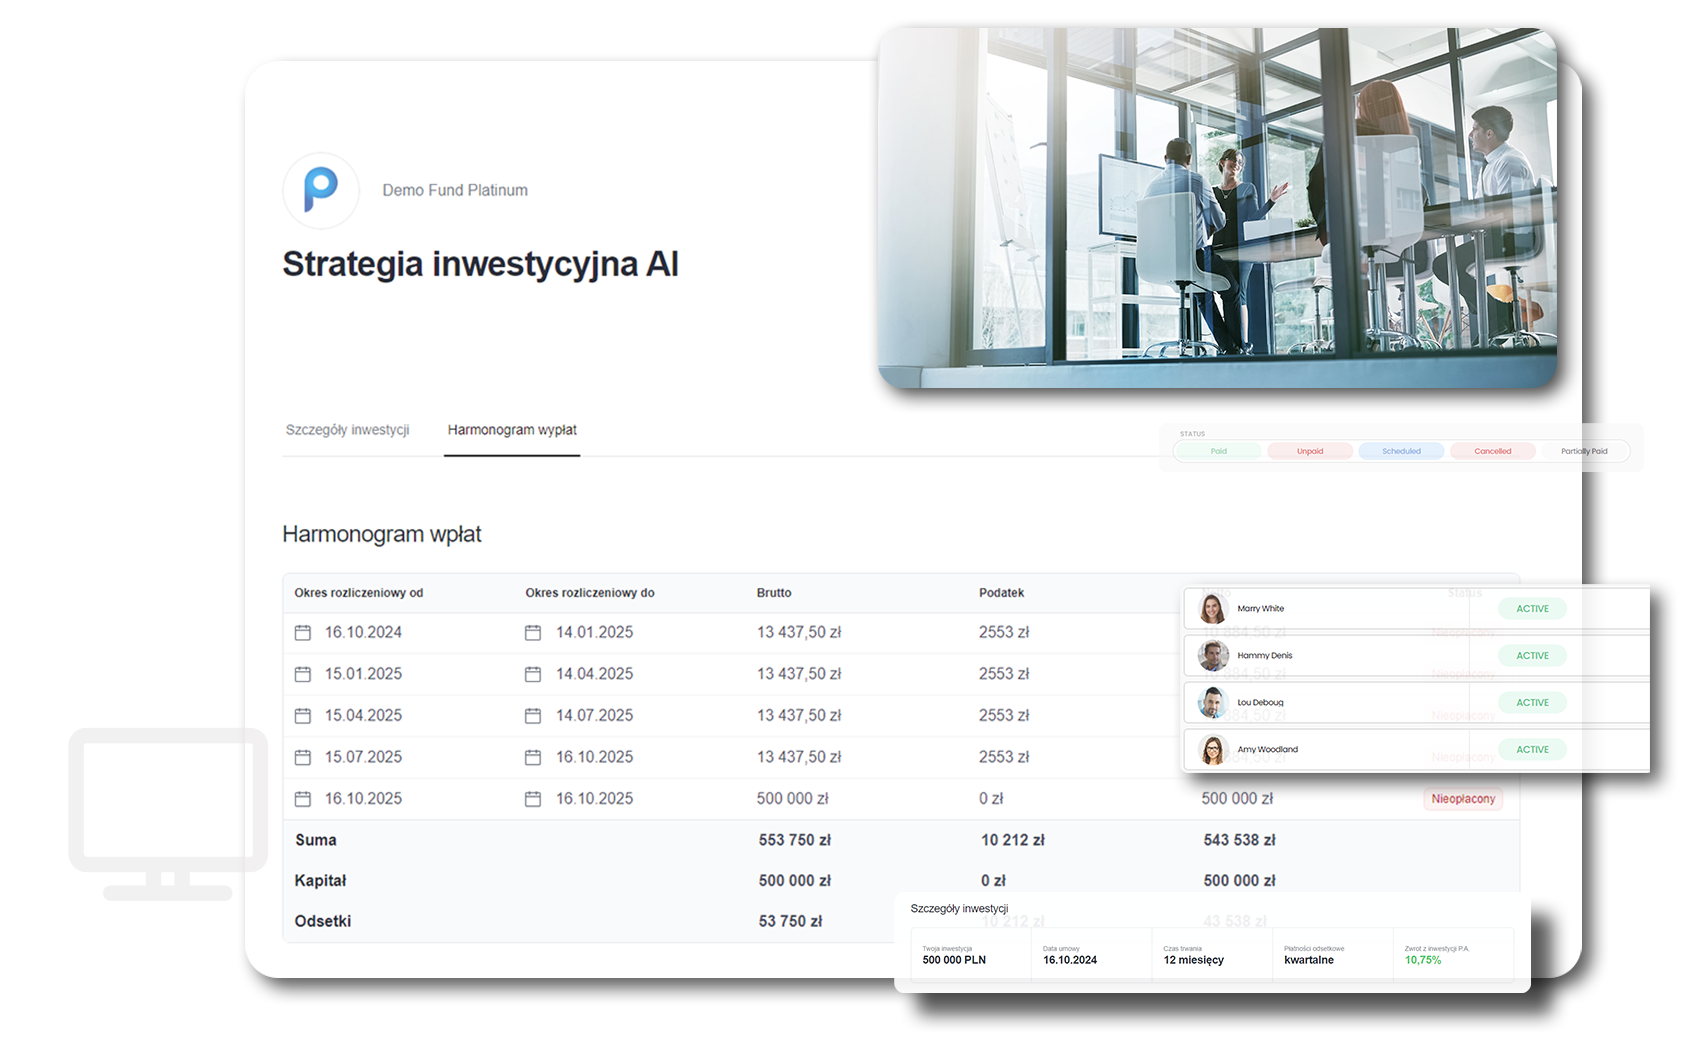The width and height of the screenshot is (1700, 1060).
Task: Click the Podatek column header
Action: pyautogui.click(x=1001, y=593)
